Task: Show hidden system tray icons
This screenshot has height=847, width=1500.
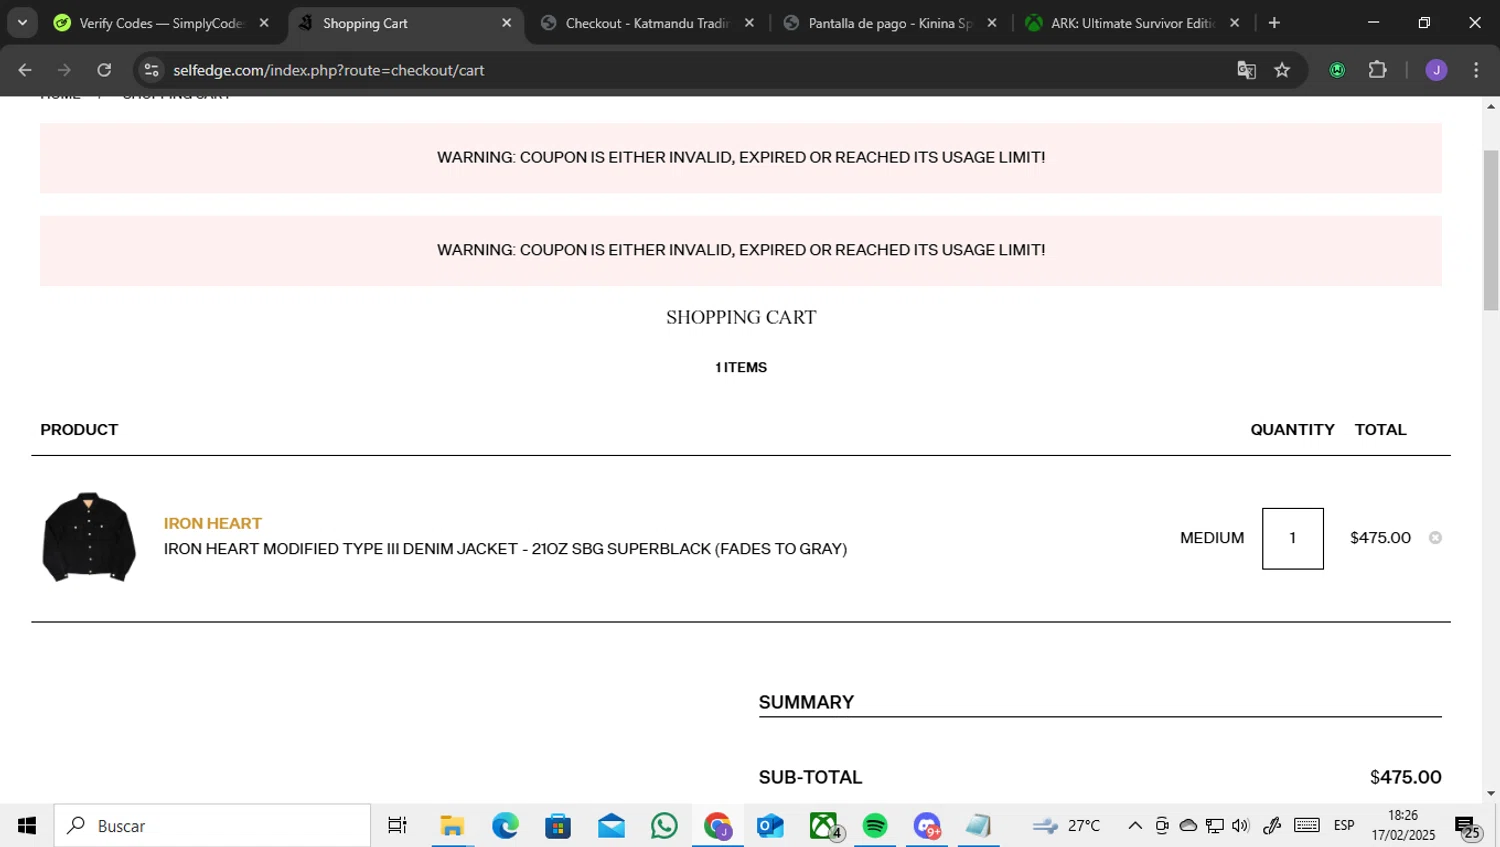Action: (1135, 826)
